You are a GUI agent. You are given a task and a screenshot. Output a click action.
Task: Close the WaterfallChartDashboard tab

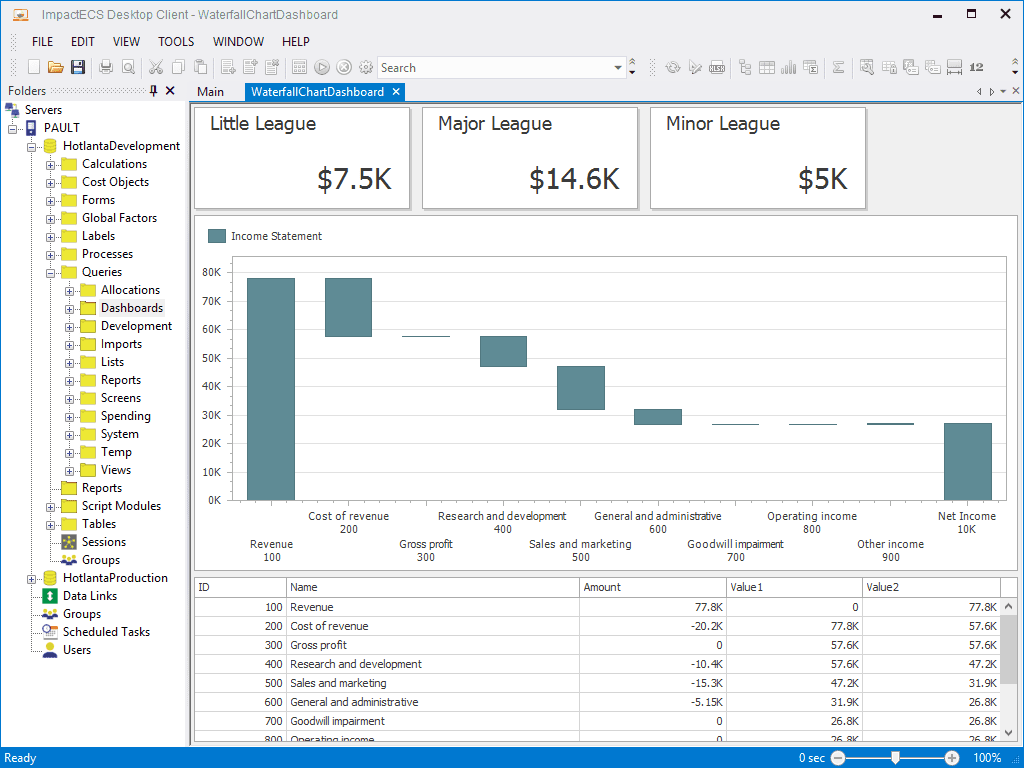click(x=396, y=91)
